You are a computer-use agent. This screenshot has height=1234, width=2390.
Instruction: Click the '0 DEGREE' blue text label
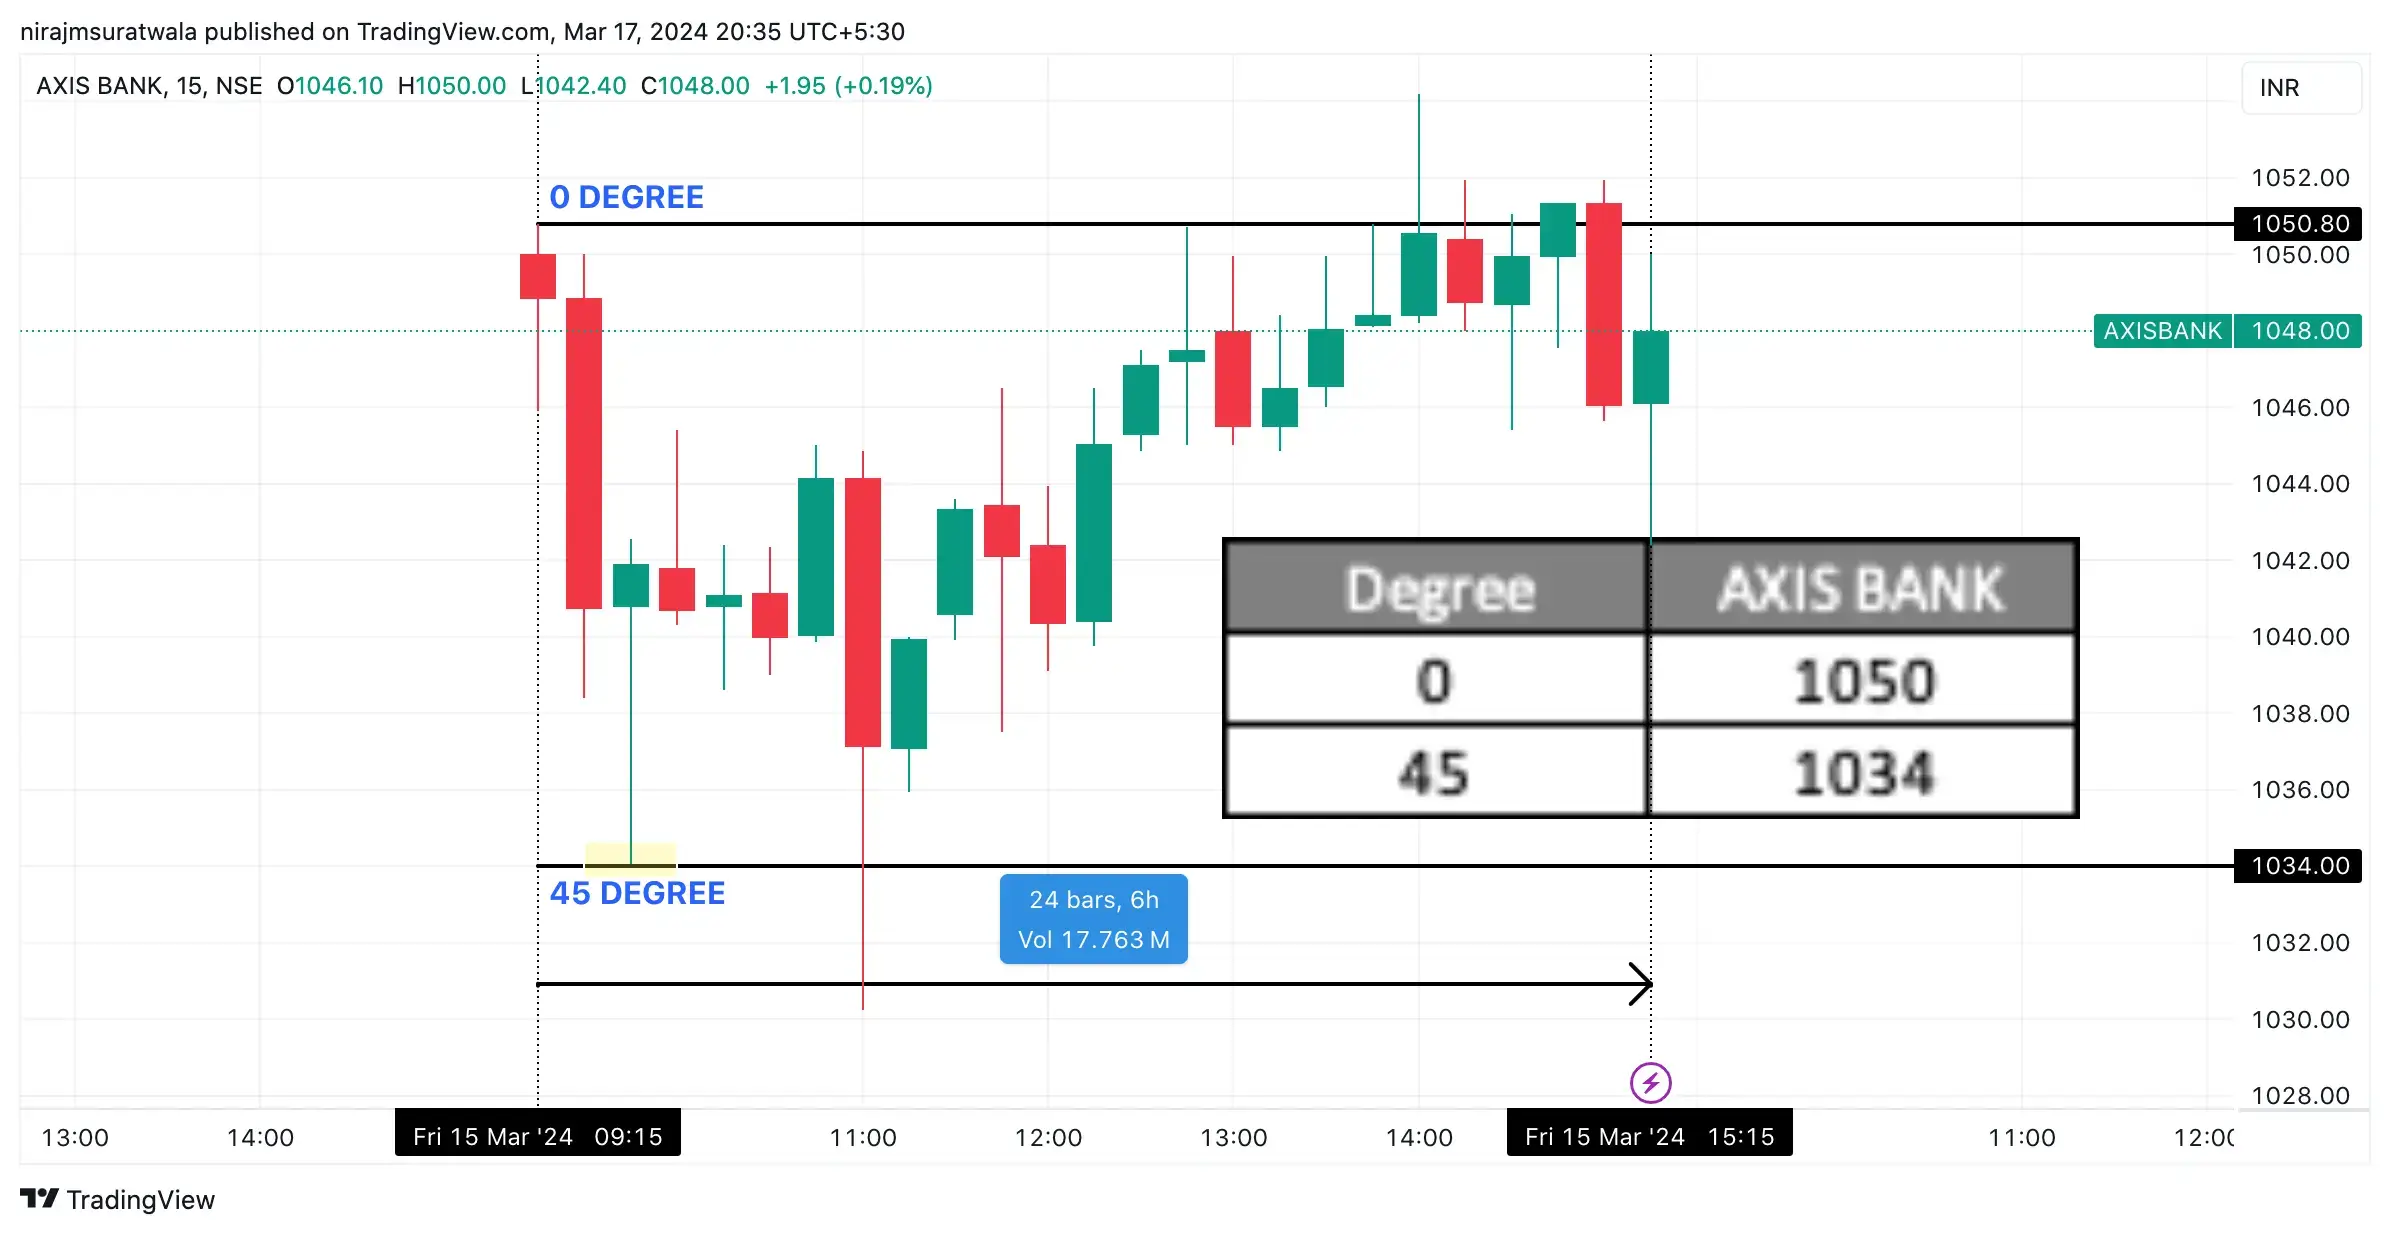coord(627,197)
